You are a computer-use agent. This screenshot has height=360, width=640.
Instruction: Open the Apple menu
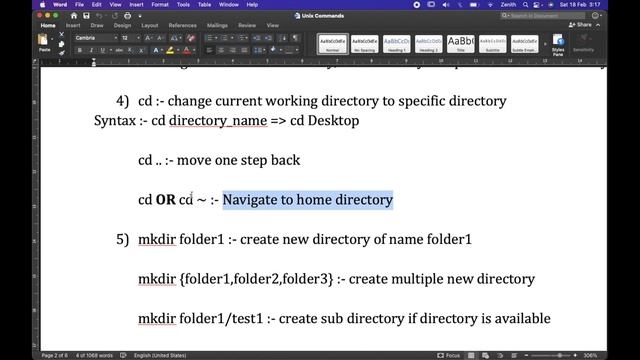(43, 4)
